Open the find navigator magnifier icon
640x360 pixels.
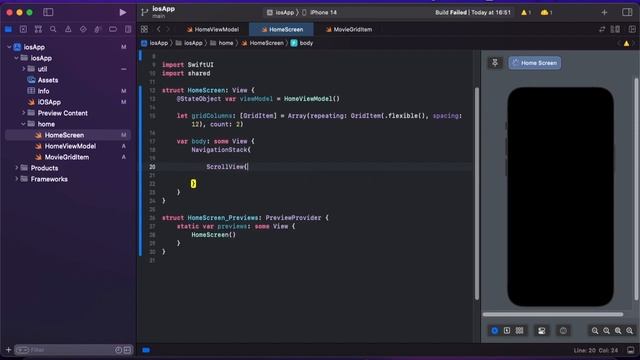[53, 29]
